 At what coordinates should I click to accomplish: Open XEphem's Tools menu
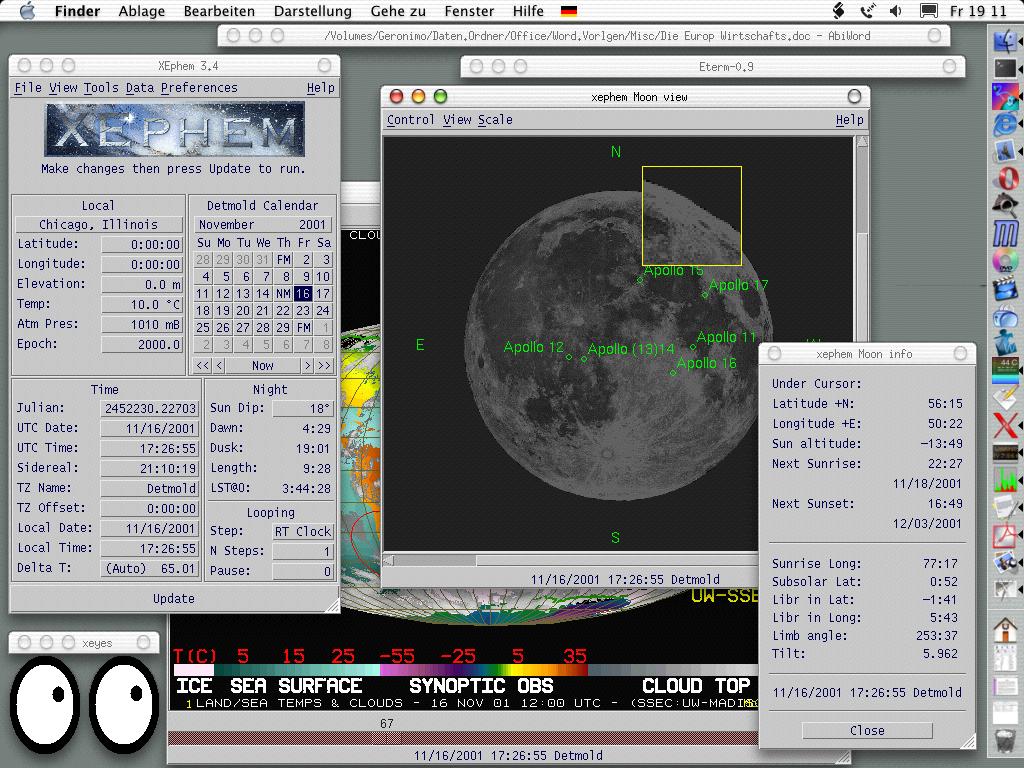[101, 88]
